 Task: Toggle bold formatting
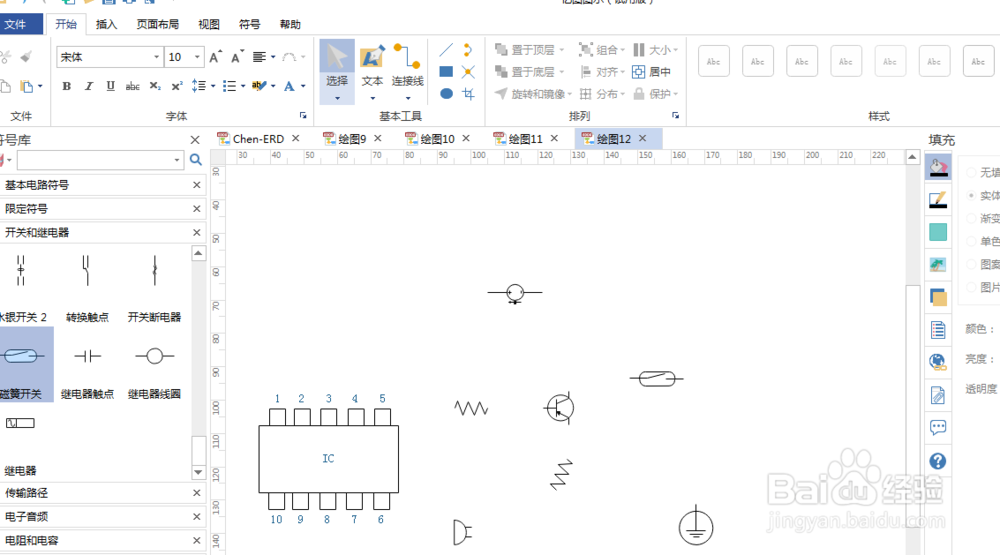(x=66, y=85)
